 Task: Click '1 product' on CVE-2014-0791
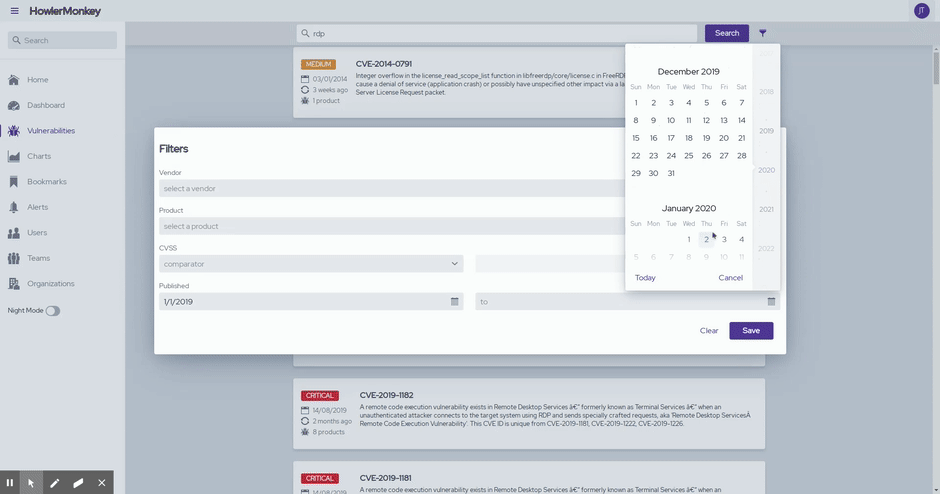[326, 101]
